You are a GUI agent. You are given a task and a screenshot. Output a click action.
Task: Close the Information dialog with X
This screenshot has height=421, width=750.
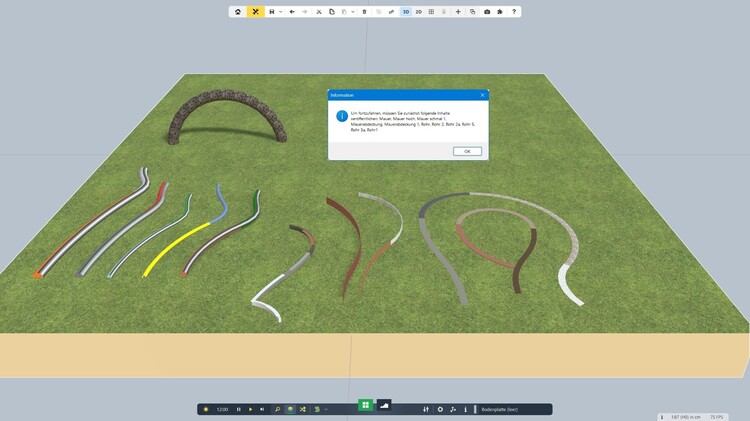(x=482, y=95)
